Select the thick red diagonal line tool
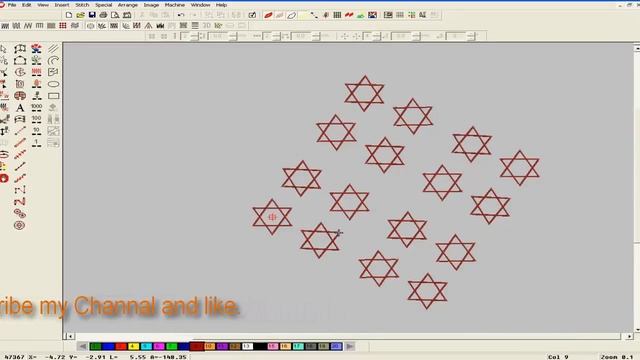 [20, 143]
